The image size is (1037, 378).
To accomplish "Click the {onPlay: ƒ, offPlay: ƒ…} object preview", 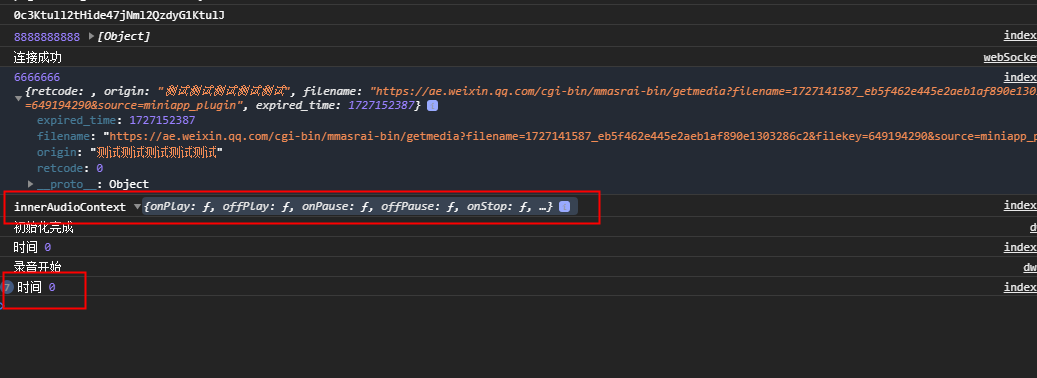I will pyautogui.click(x=348, y=207).
